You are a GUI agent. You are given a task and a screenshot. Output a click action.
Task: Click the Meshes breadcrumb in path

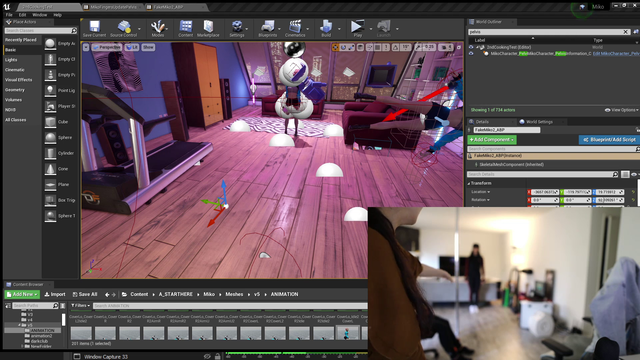234,294
